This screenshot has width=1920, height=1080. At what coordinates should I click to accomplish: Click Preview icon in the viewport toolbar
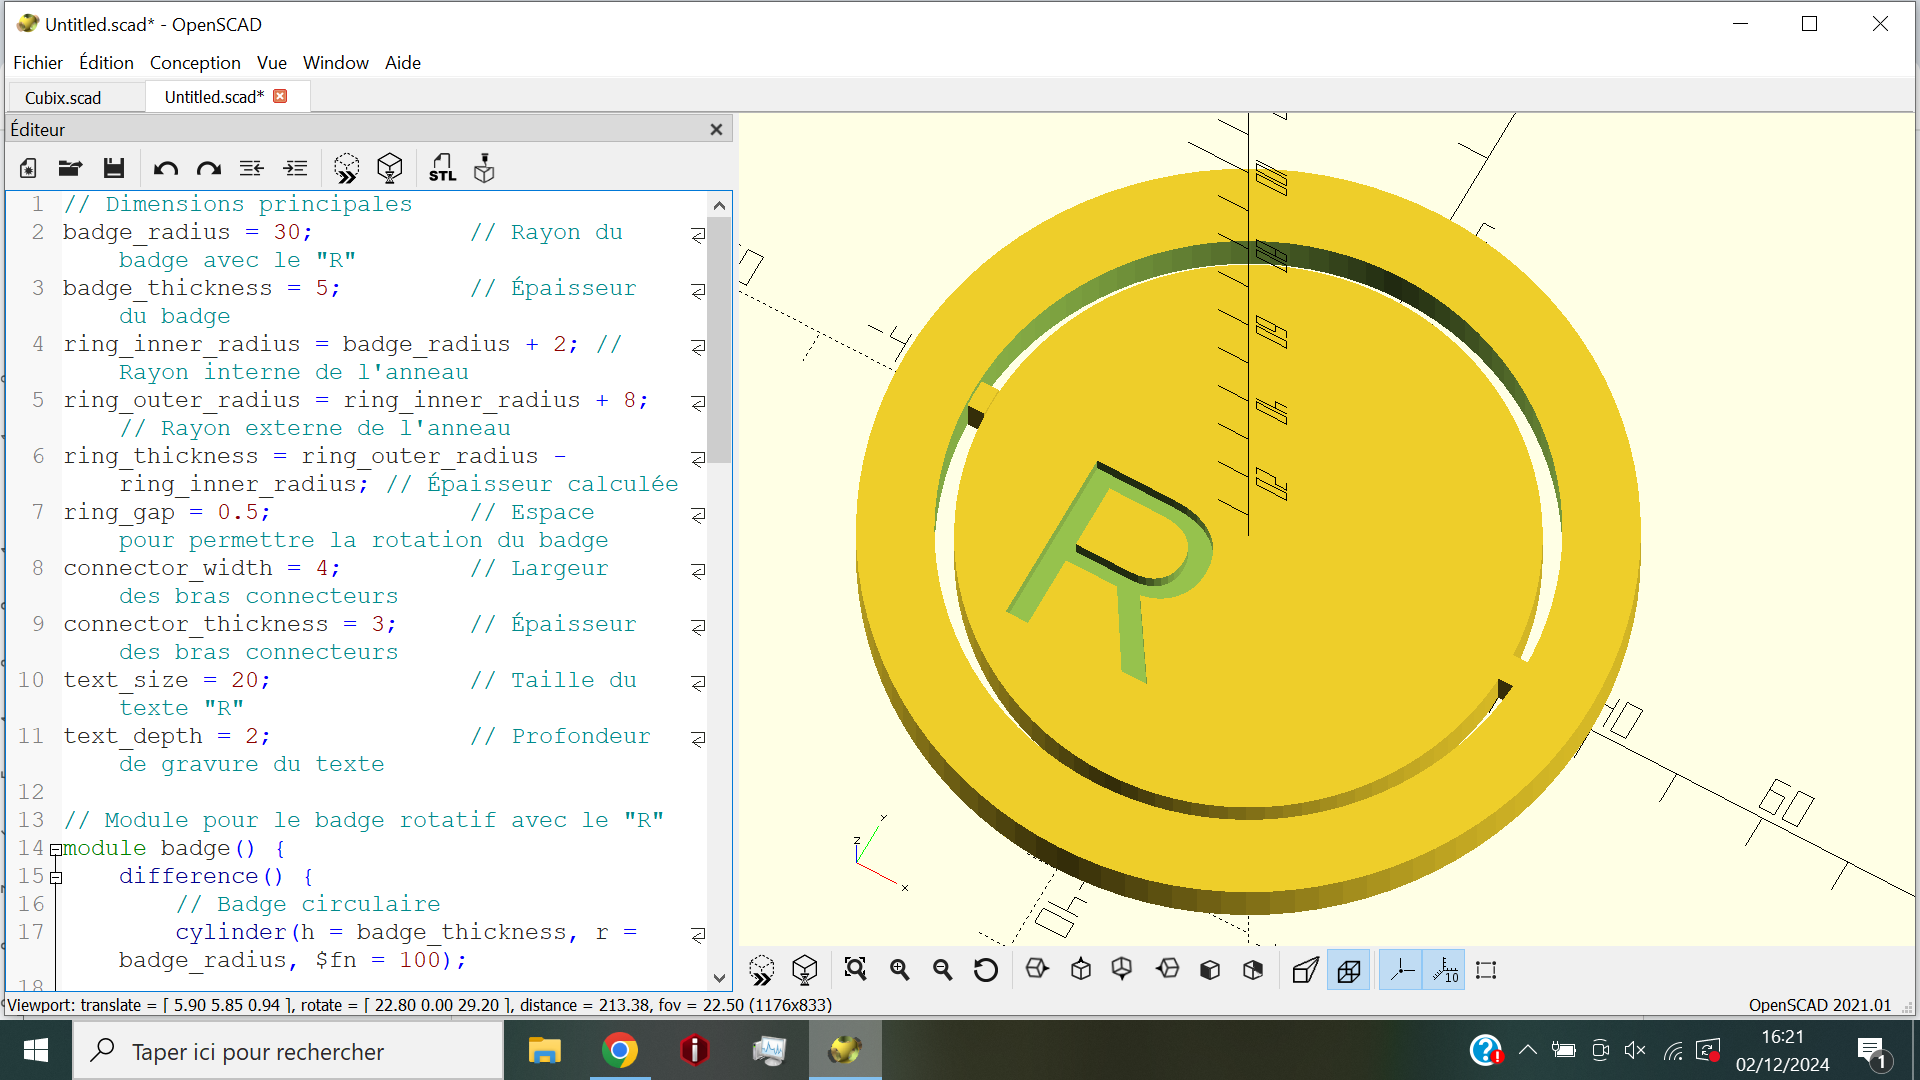coord(762,970)
